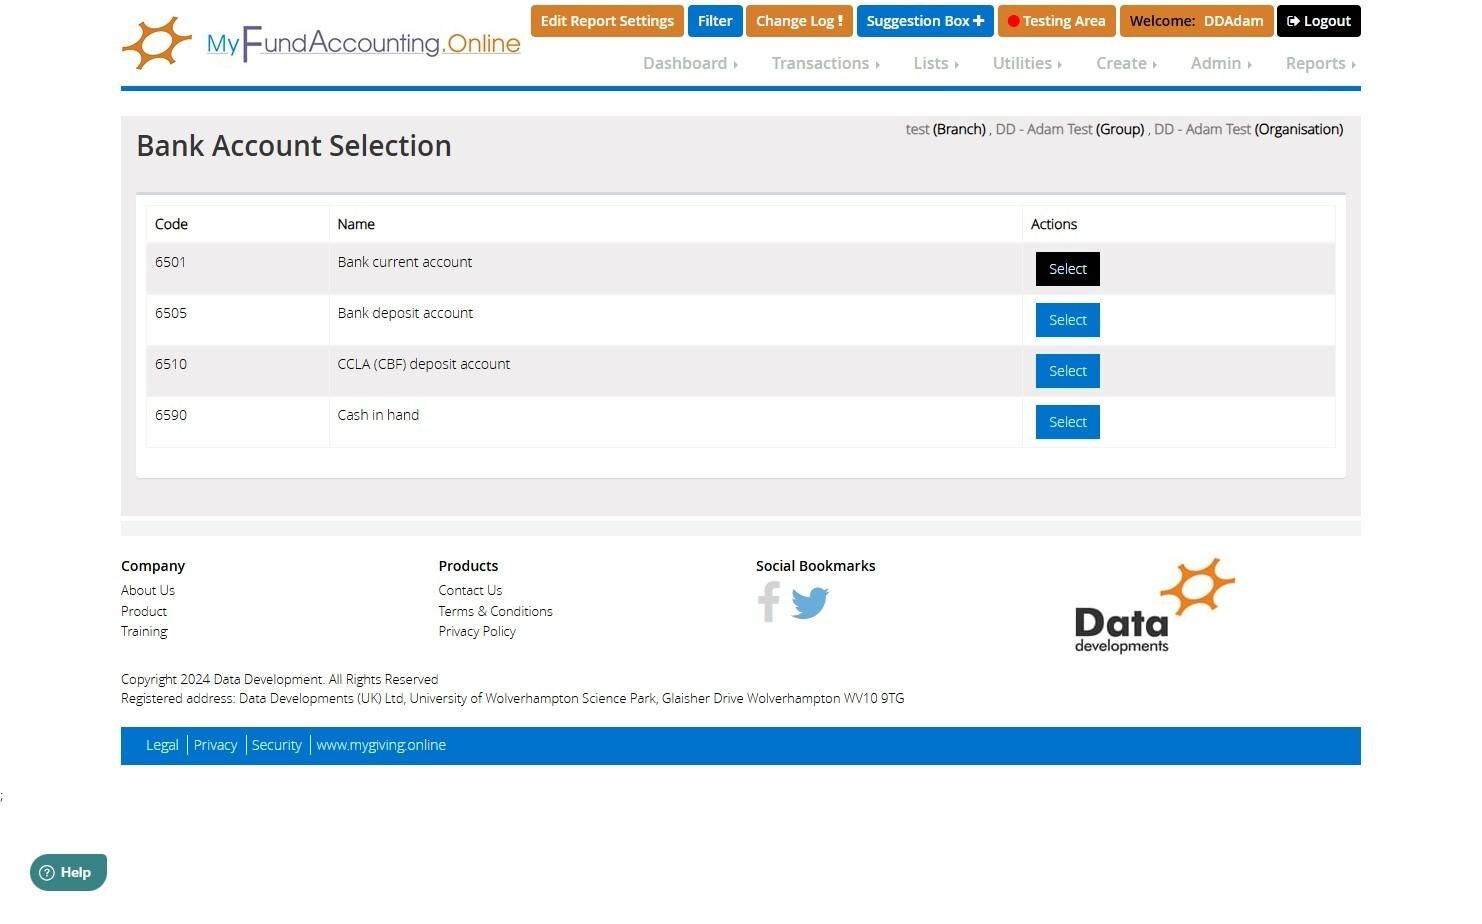Open the Help chat widget
Viewport: 1482px width, 924px height.
click(x=68, y=872)
